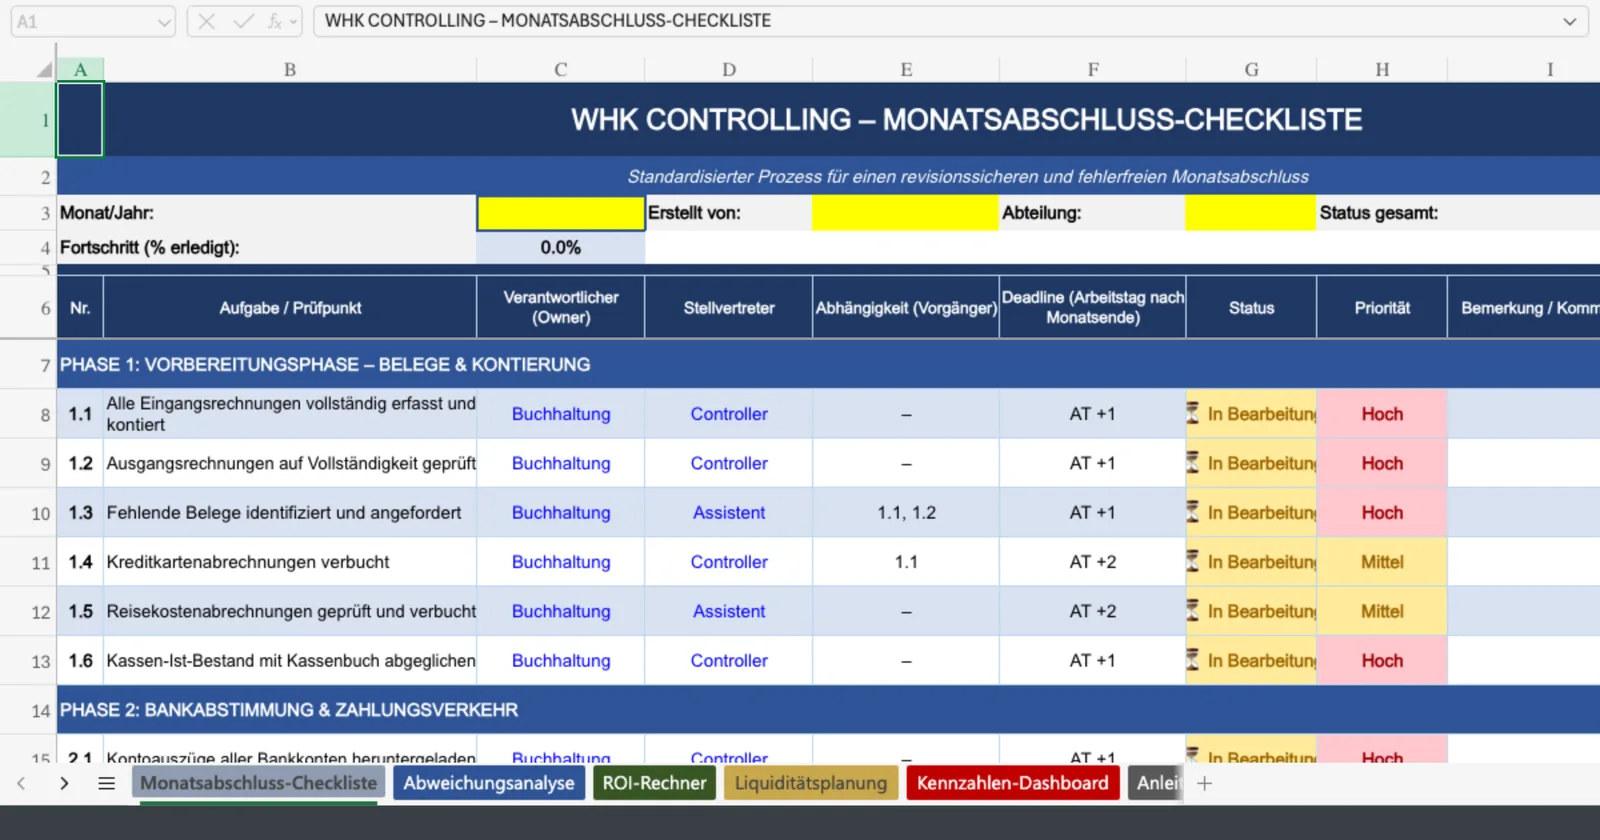Select status icon for task 1.4
Image resolution: width=1600 pixels, height=840 pixels.
(x=1193, y=561)
